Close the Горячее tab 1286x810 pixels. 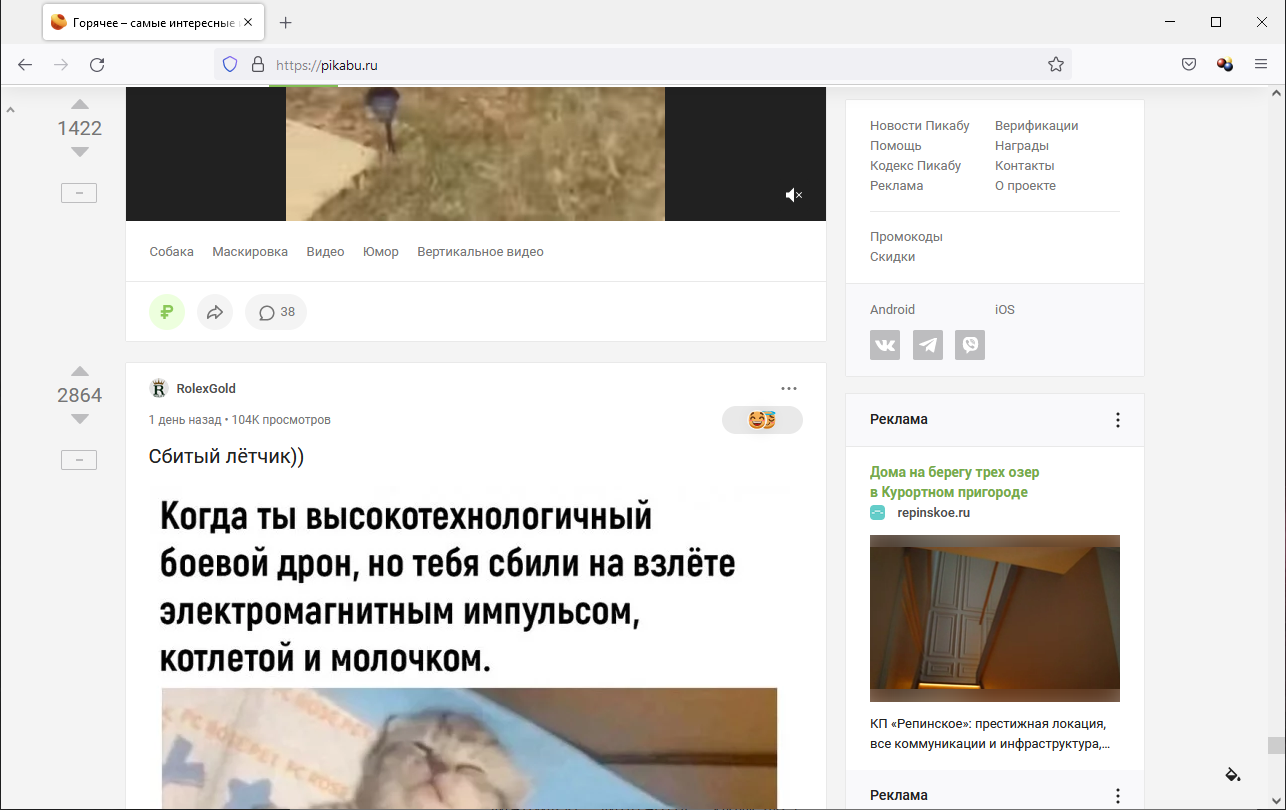[x=249, y=22]
